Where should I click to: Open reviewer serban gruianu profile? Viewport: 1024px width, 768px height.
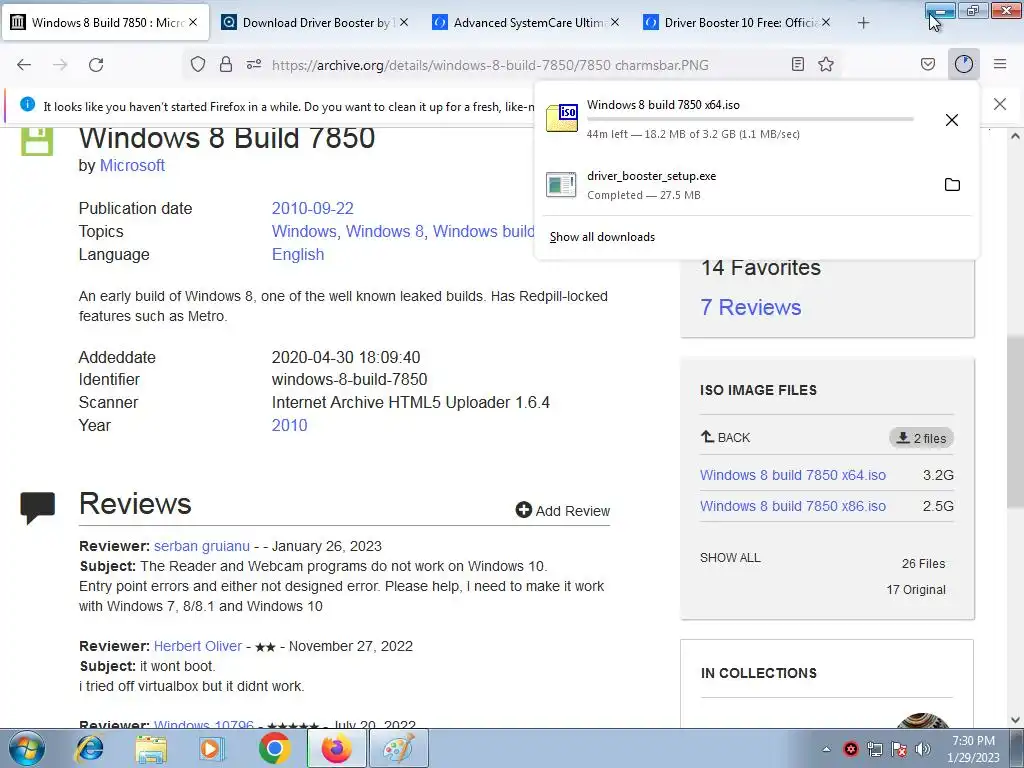click(202, 546)
